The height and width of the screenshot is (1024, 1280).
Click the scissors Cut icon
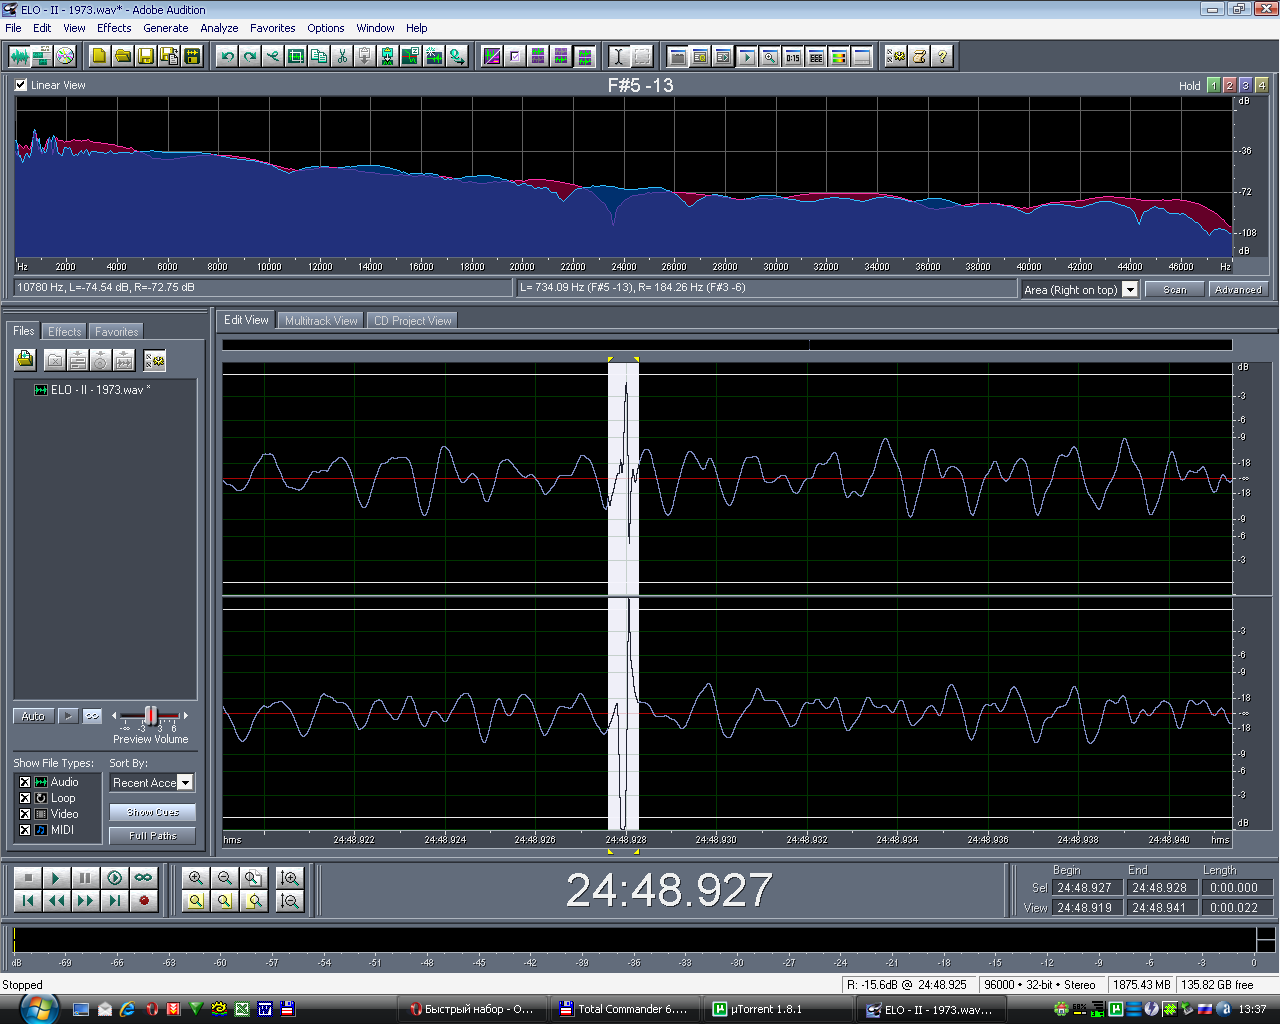pyautogui.click(x=342, y=57)
